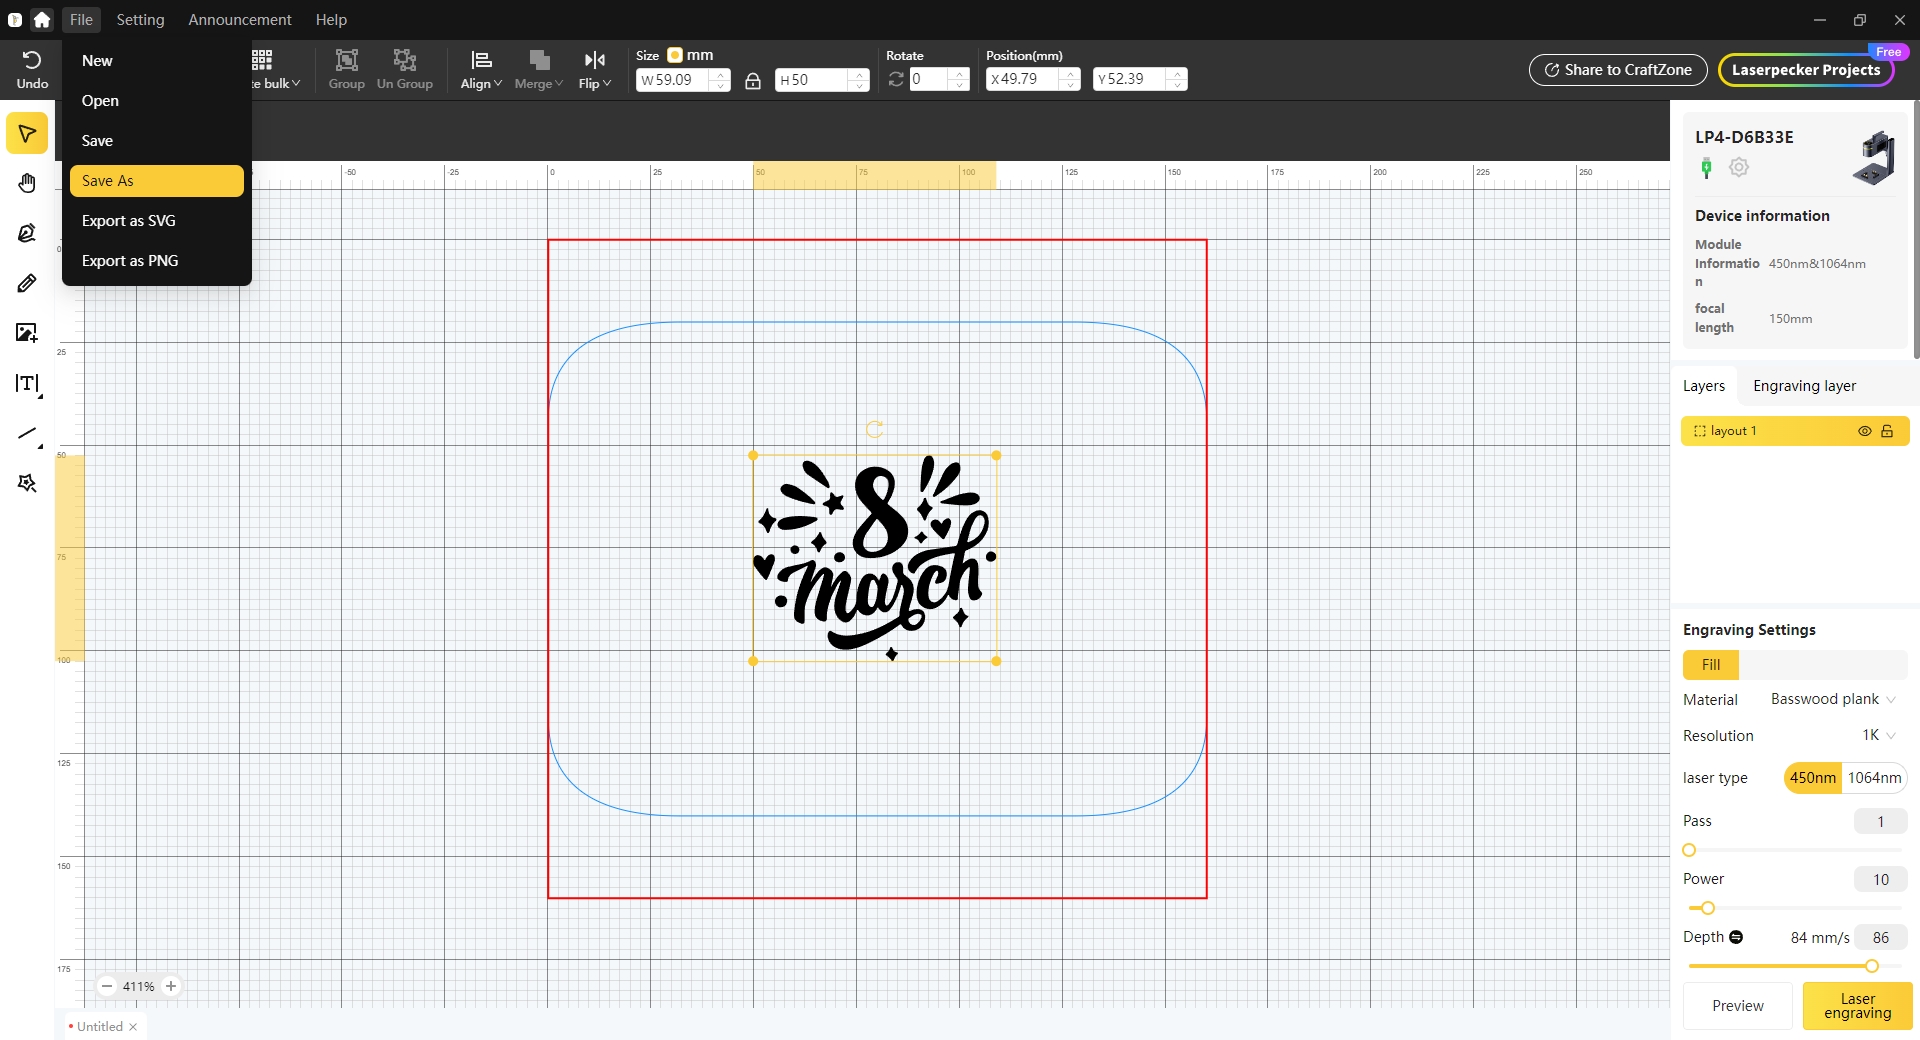Activate the Pencil tool
This screenshot has width=1920, height=1040.
click(x=27, y=283)
